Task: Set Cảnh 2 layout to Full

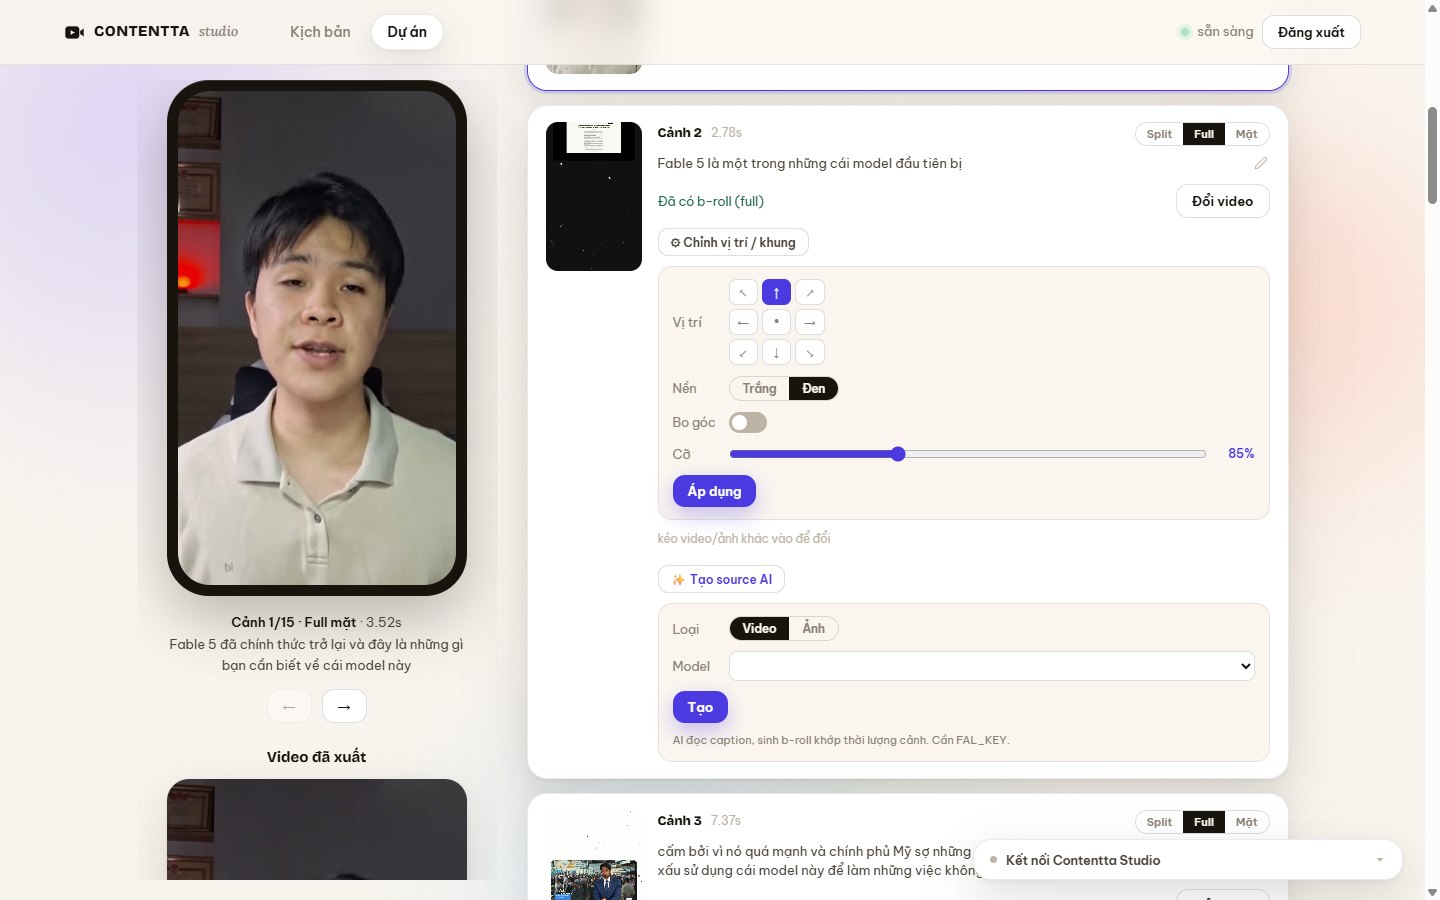Action: (x=1204, y=134)
